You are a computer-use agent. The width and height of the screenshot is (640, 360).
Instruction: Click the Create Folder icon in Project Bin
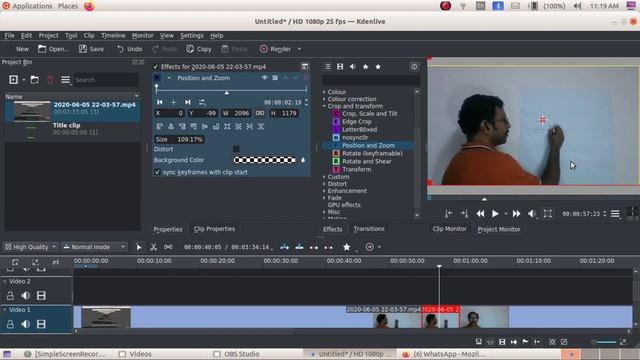coord(35,80)
